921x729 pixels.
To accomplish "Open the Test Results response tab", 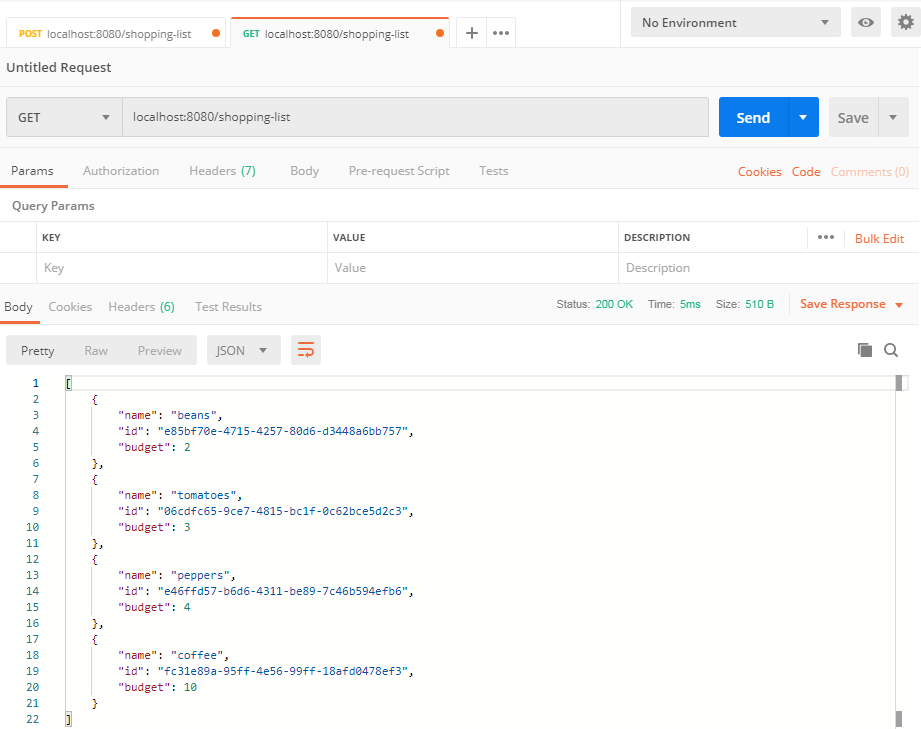I will 227,306.
